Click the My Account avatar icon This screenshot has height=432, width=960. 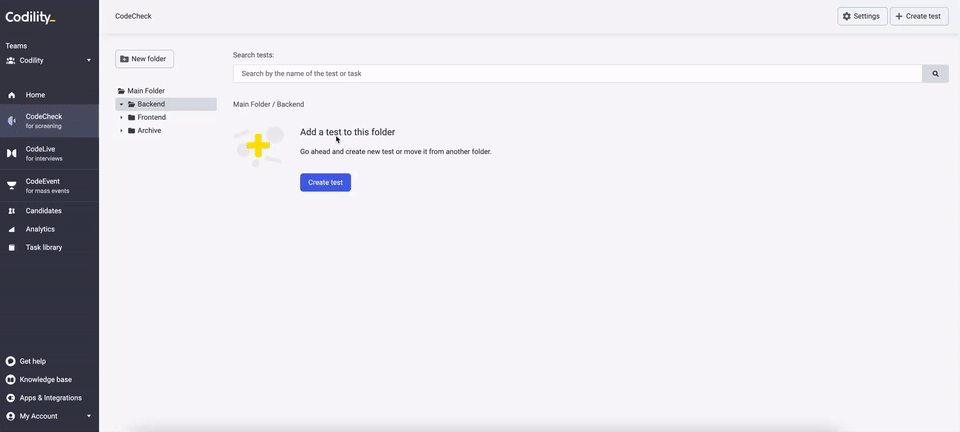click(x=10, y=417)
